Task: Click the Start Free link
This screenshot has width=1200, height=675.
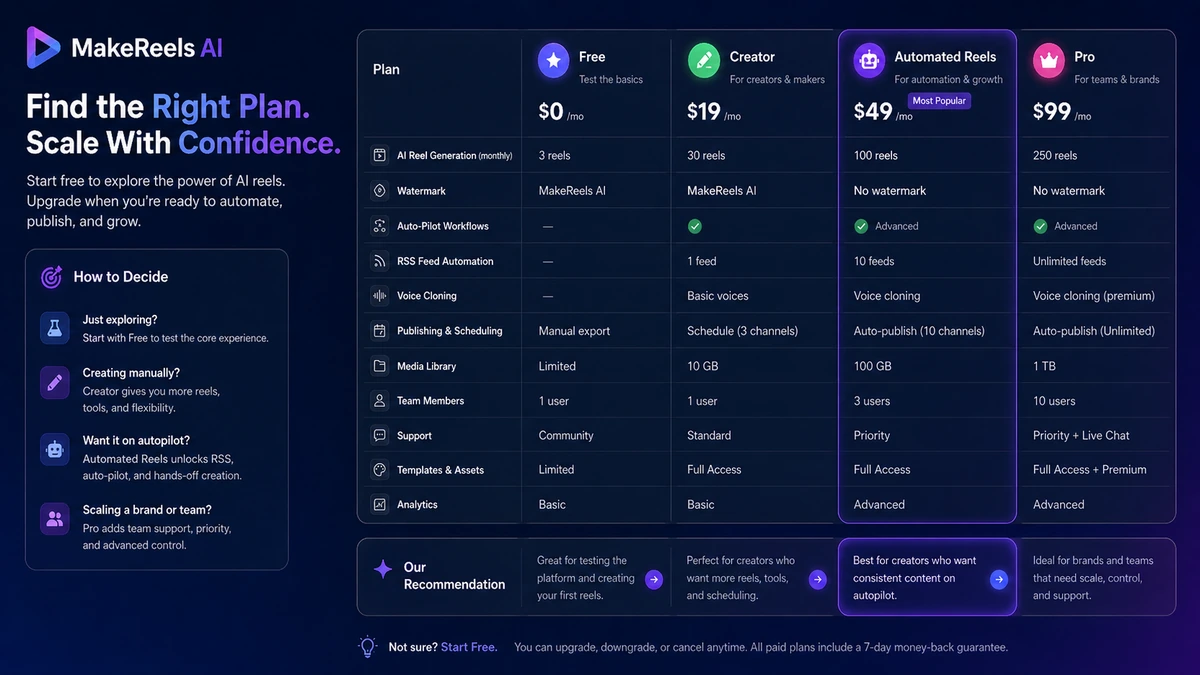Action: click(469, 648)
